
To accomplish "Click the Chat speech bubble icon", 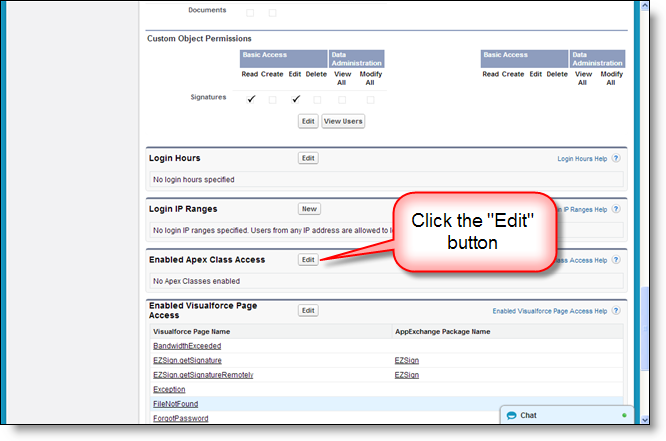I will click(511, 415).
